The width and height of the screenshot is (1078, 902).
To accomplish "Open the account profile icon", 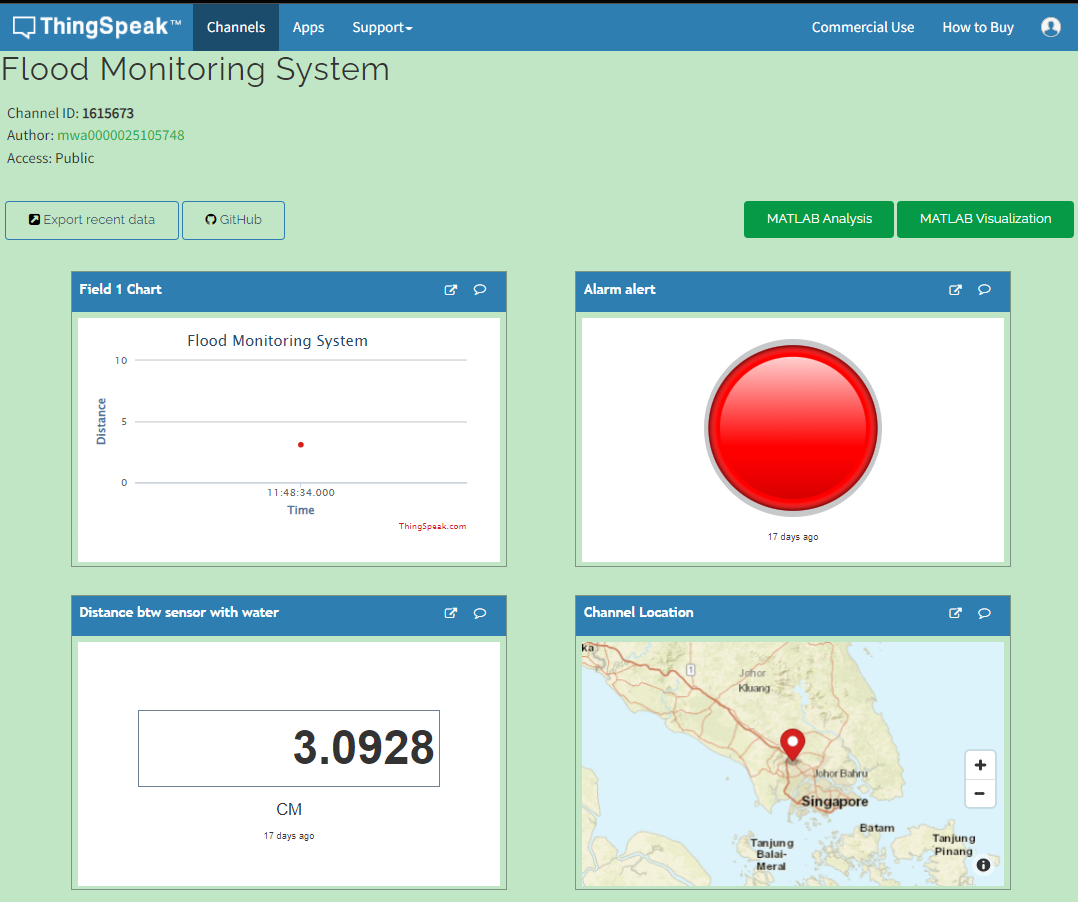I will tap(1051, 27).
